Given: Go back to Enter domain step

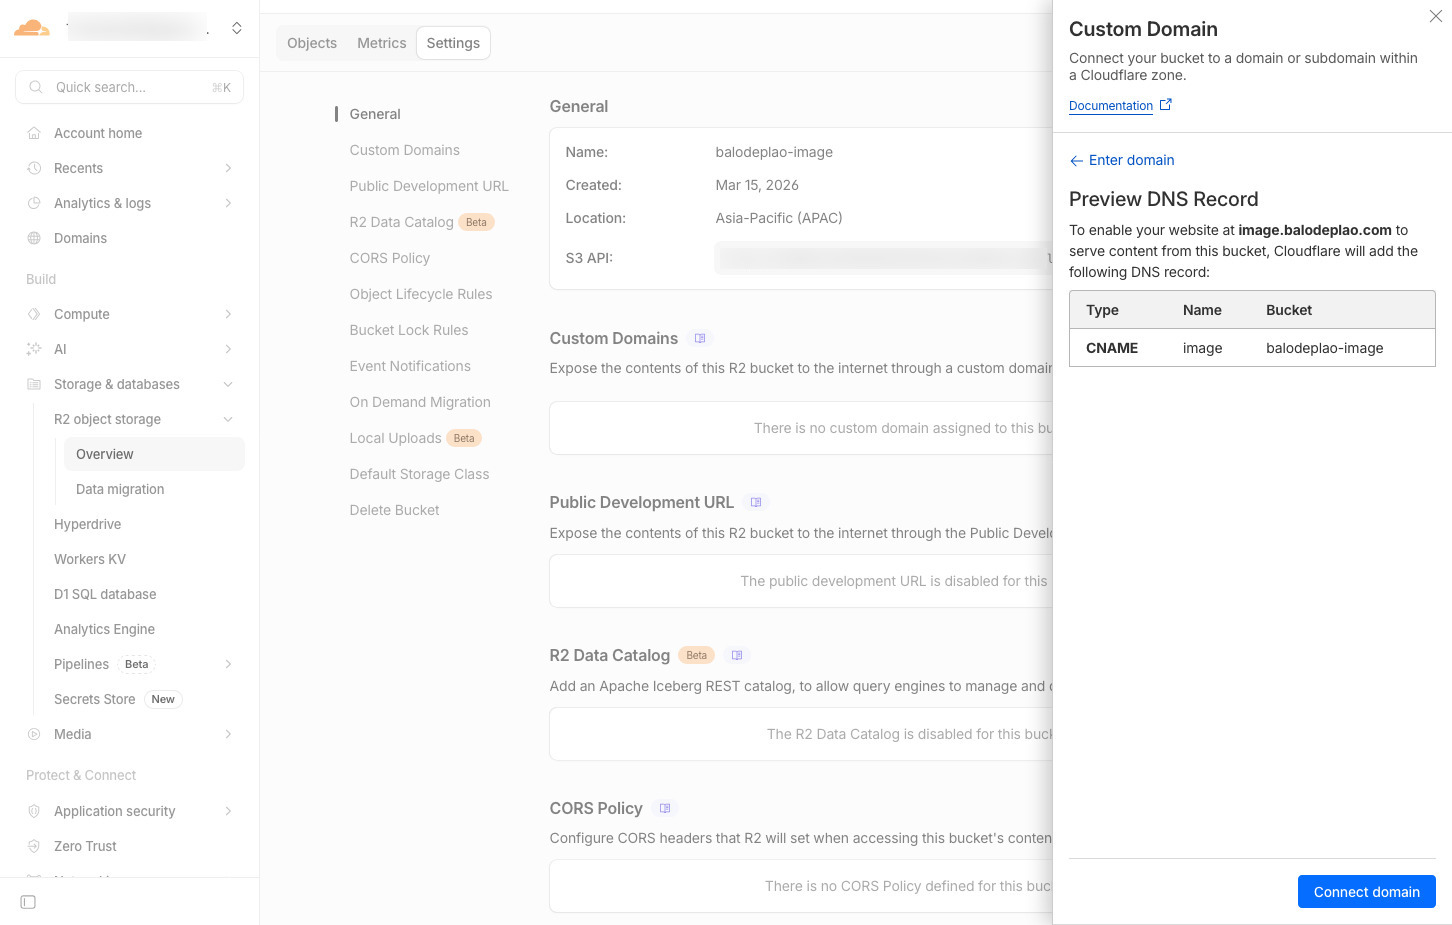Looking at the screenshot, I should click(1121, 160).
